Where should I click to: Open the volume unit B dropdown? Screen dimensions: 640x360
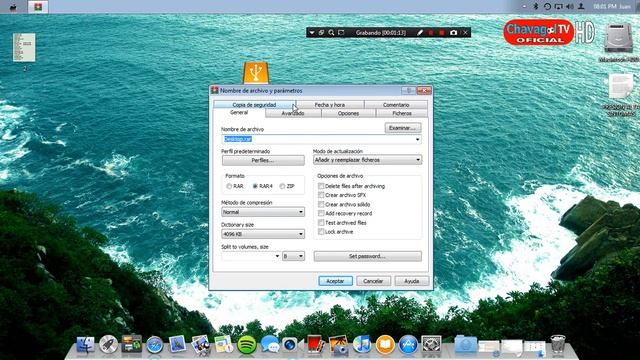coord(293,256)
